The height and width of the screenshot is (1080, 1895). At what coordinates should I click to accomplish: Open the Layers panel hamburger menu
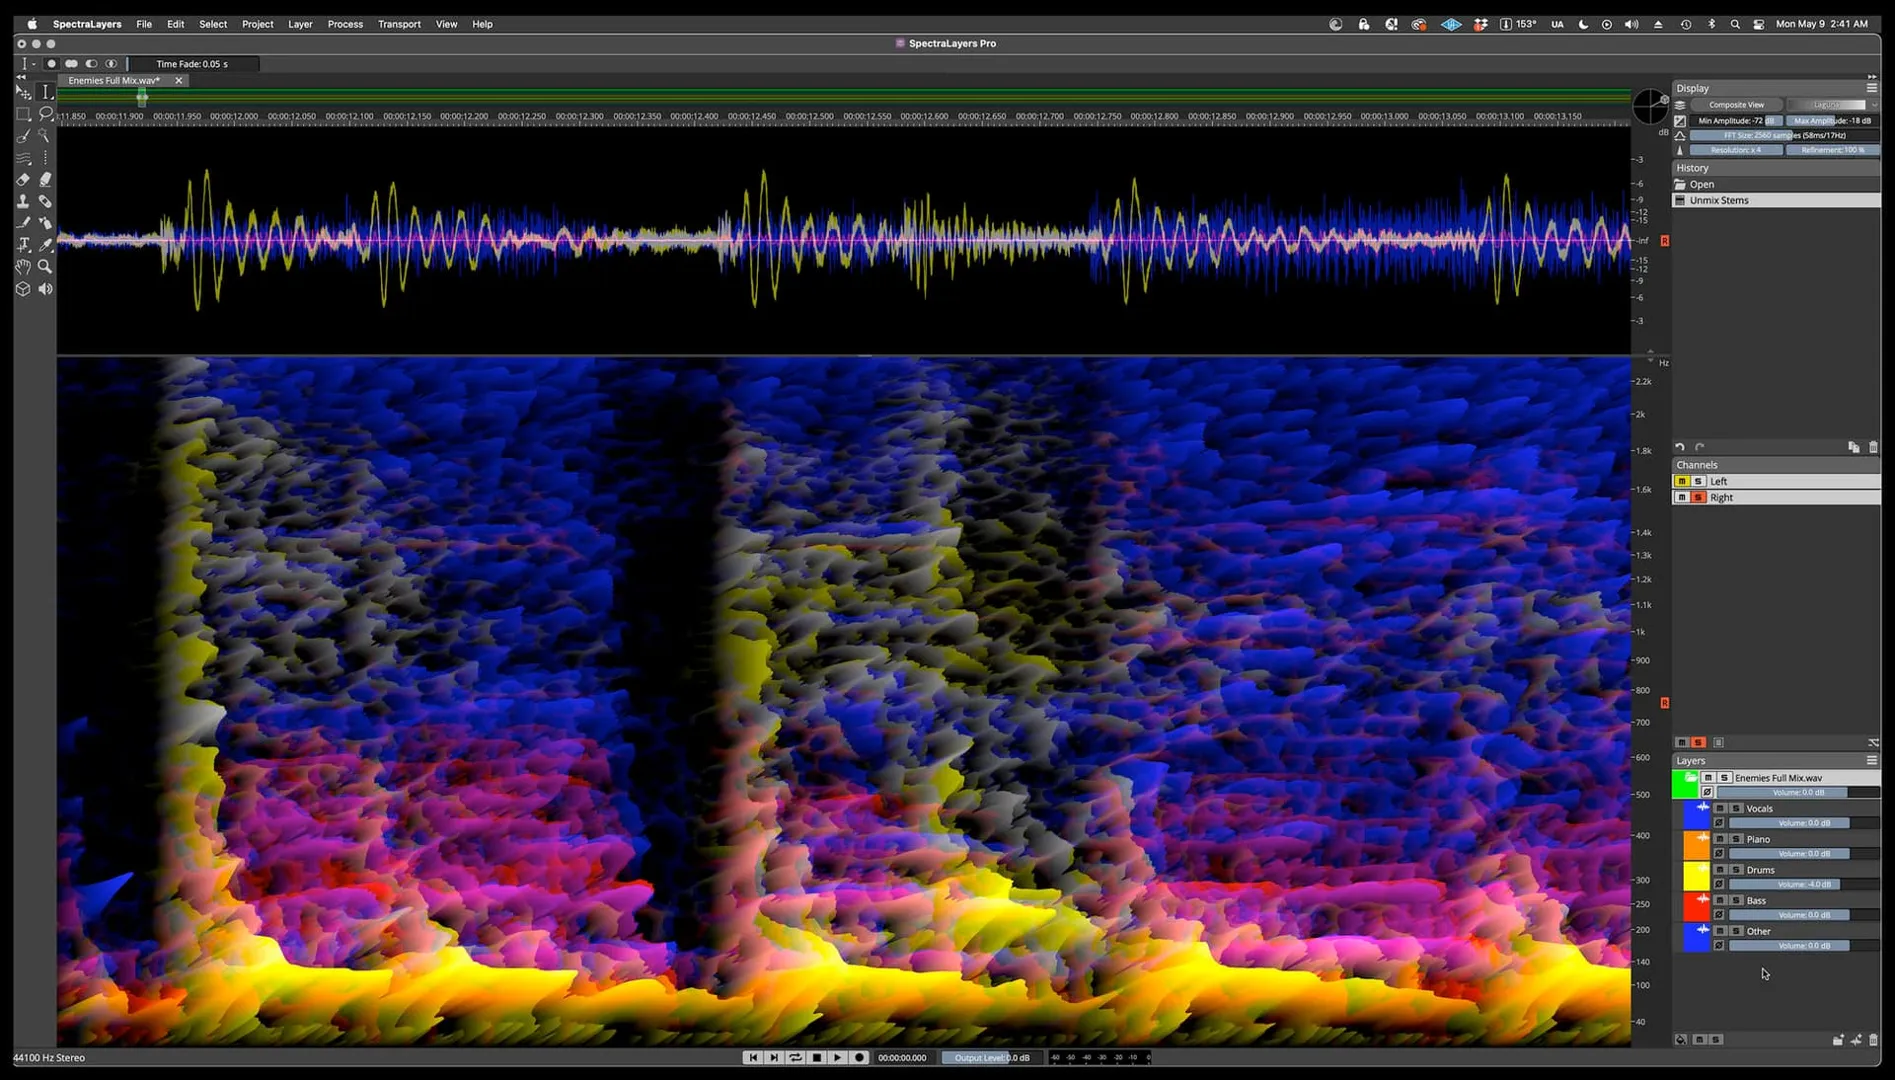1871,761
